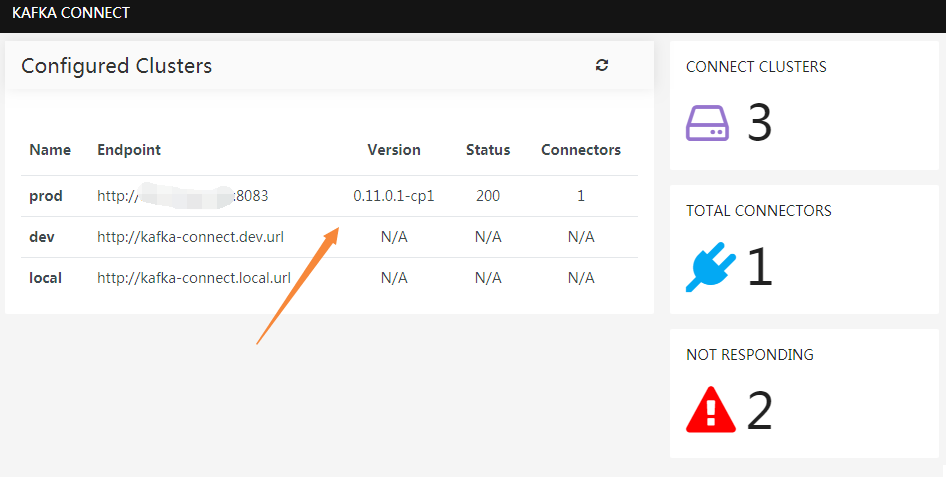Viewport: 946px width, 478px height.
Task: Click the Status column header
Action: tap(488, 150)
